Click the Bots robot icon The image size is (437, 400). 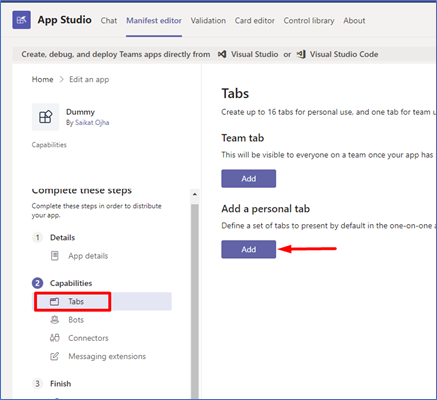pos(55,320)
